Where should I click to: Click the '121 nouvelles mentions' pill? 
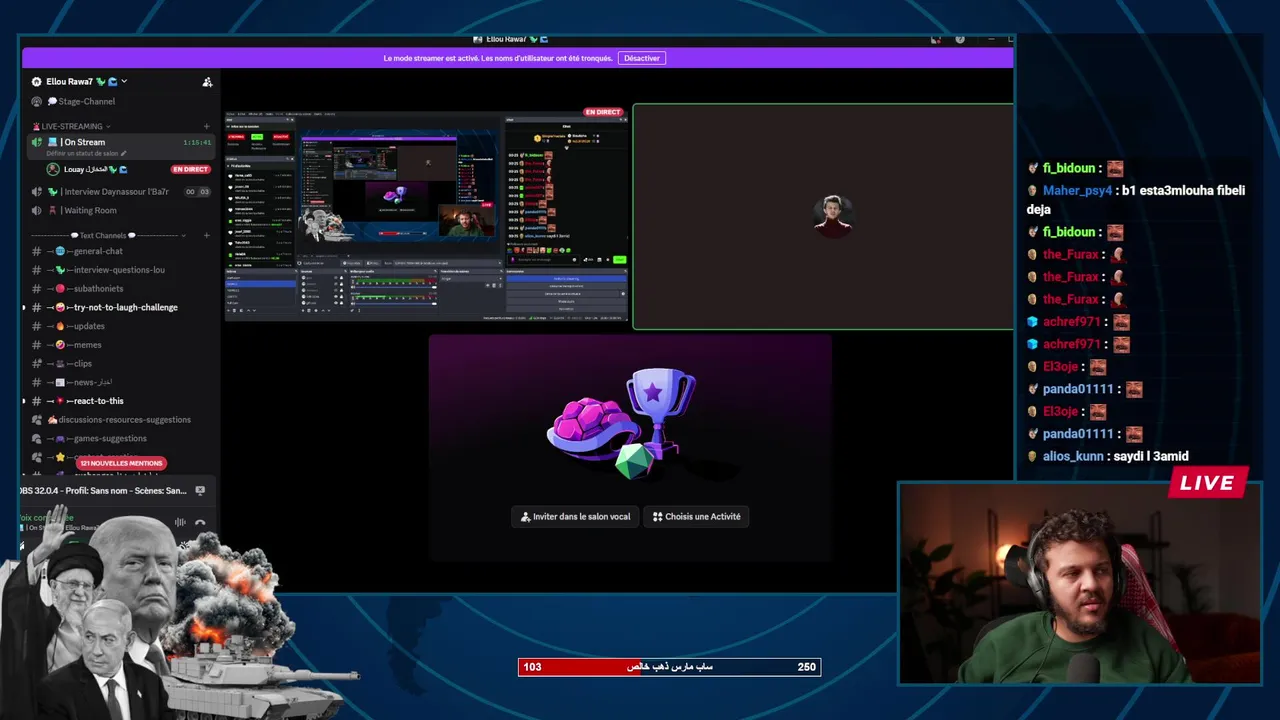point(121,464)
